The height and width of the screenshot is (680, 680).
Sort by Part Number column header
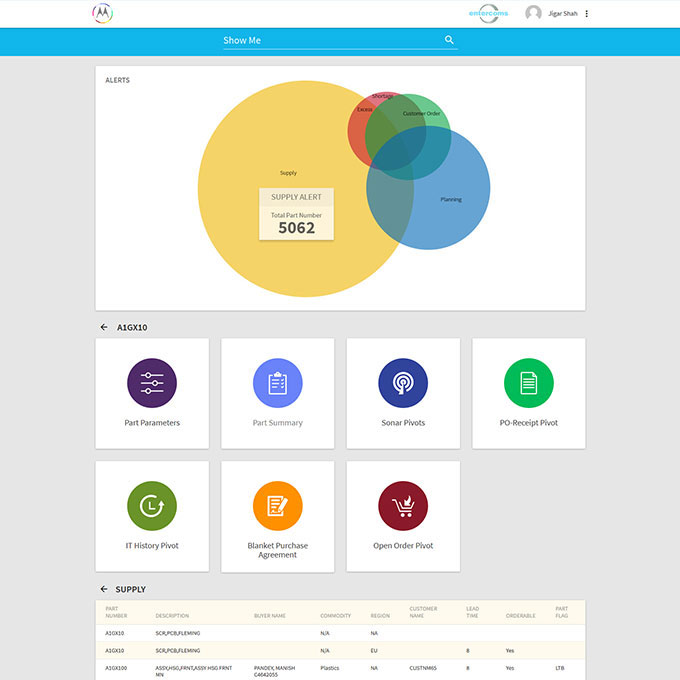[116, 612]
